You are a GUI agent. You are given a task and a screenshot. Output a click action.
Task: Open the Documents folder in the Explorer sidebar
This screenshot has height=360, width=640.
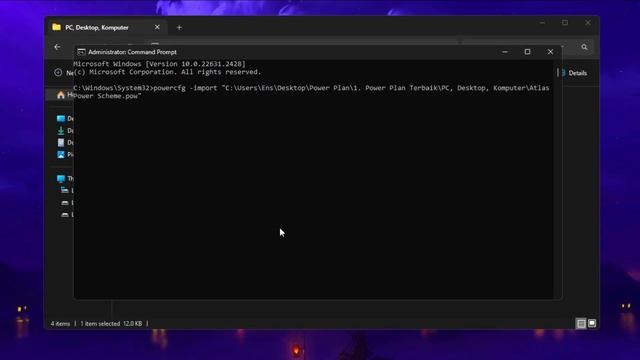(x=64, y=142)
